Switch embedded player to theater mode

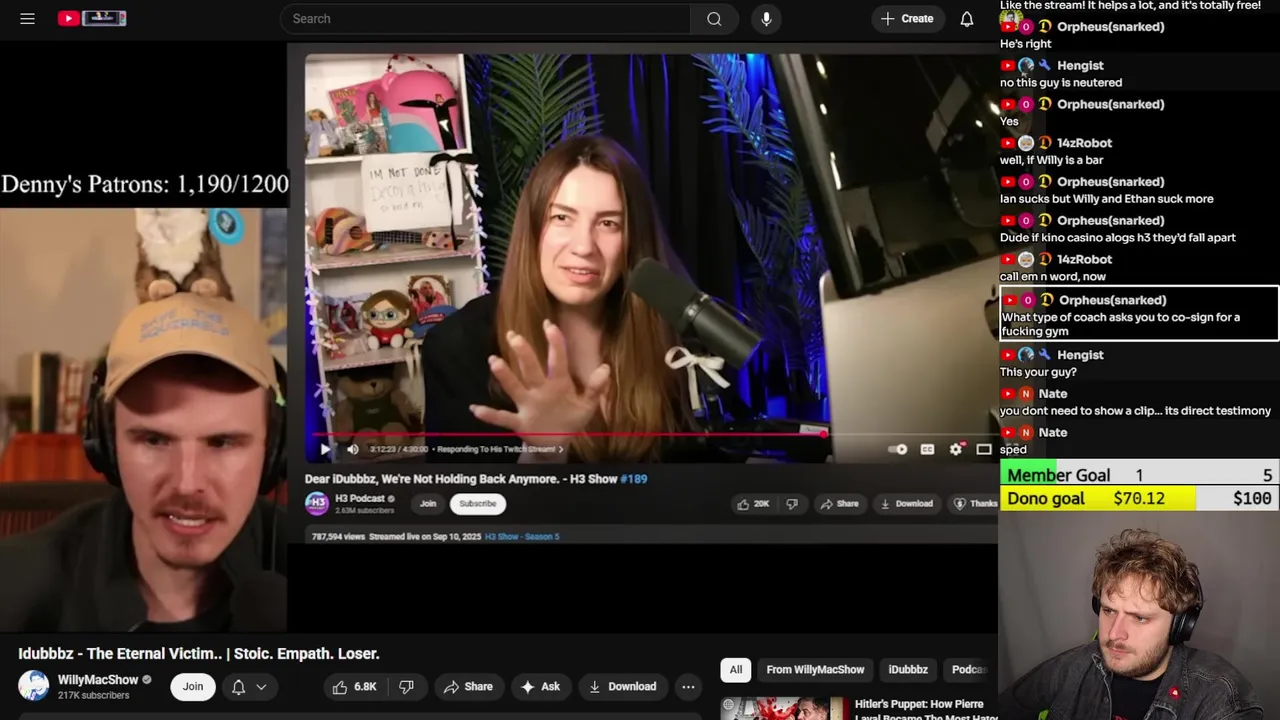pos(984,450)
